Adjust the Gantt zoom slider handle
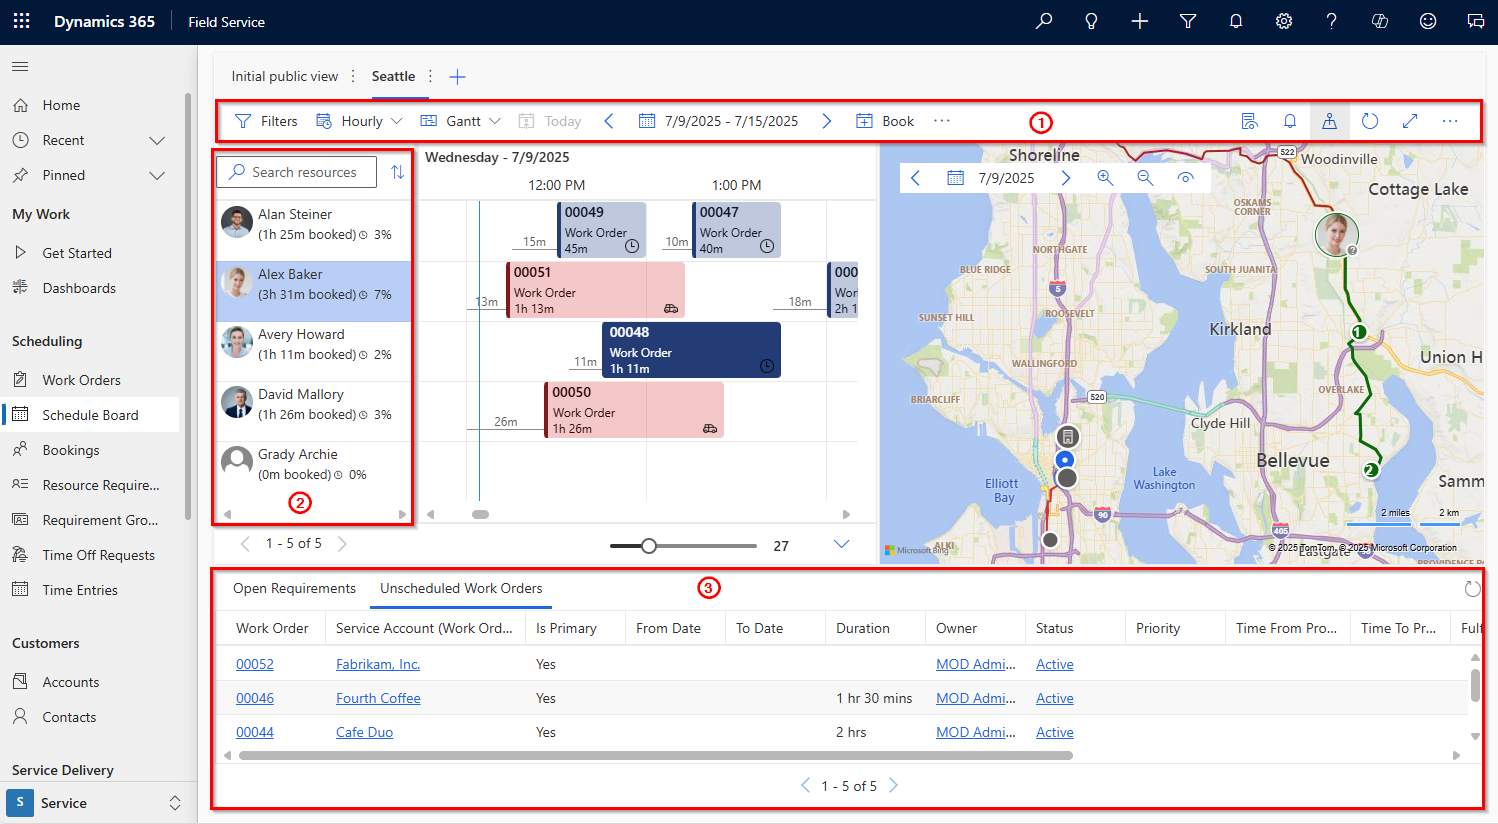1498x824 pixels. tap(649, 546)
